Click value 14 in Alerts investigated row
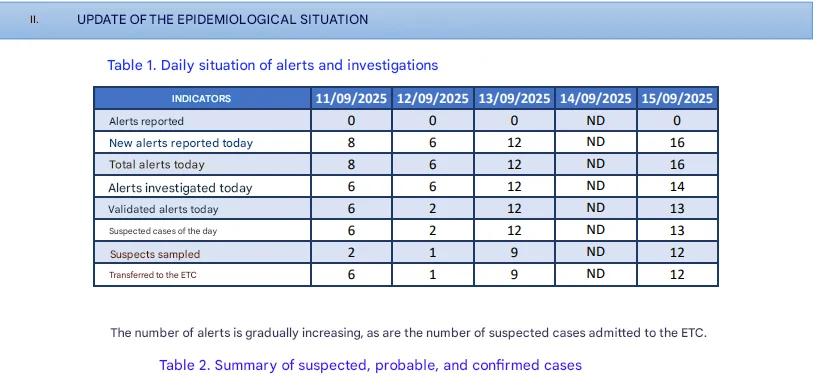The image size is (813, 377). click(677, 187)
